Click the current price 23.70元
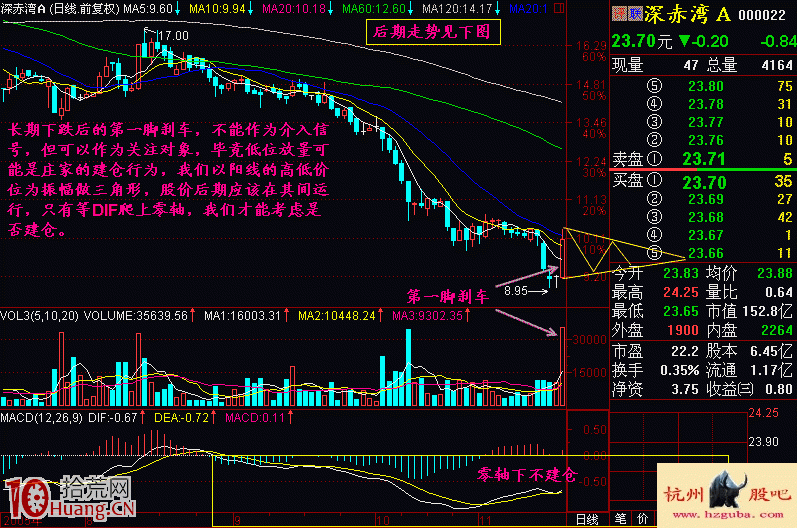 (x=641, y=41)
